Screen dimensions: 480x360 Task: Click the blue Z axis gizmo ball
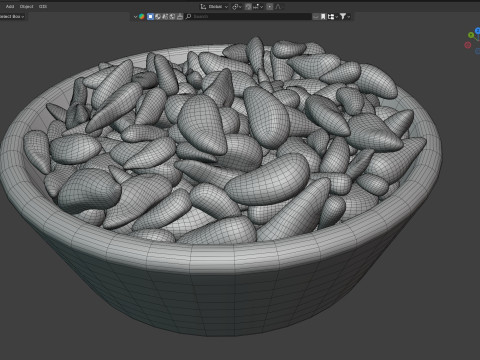coord(478,30)
